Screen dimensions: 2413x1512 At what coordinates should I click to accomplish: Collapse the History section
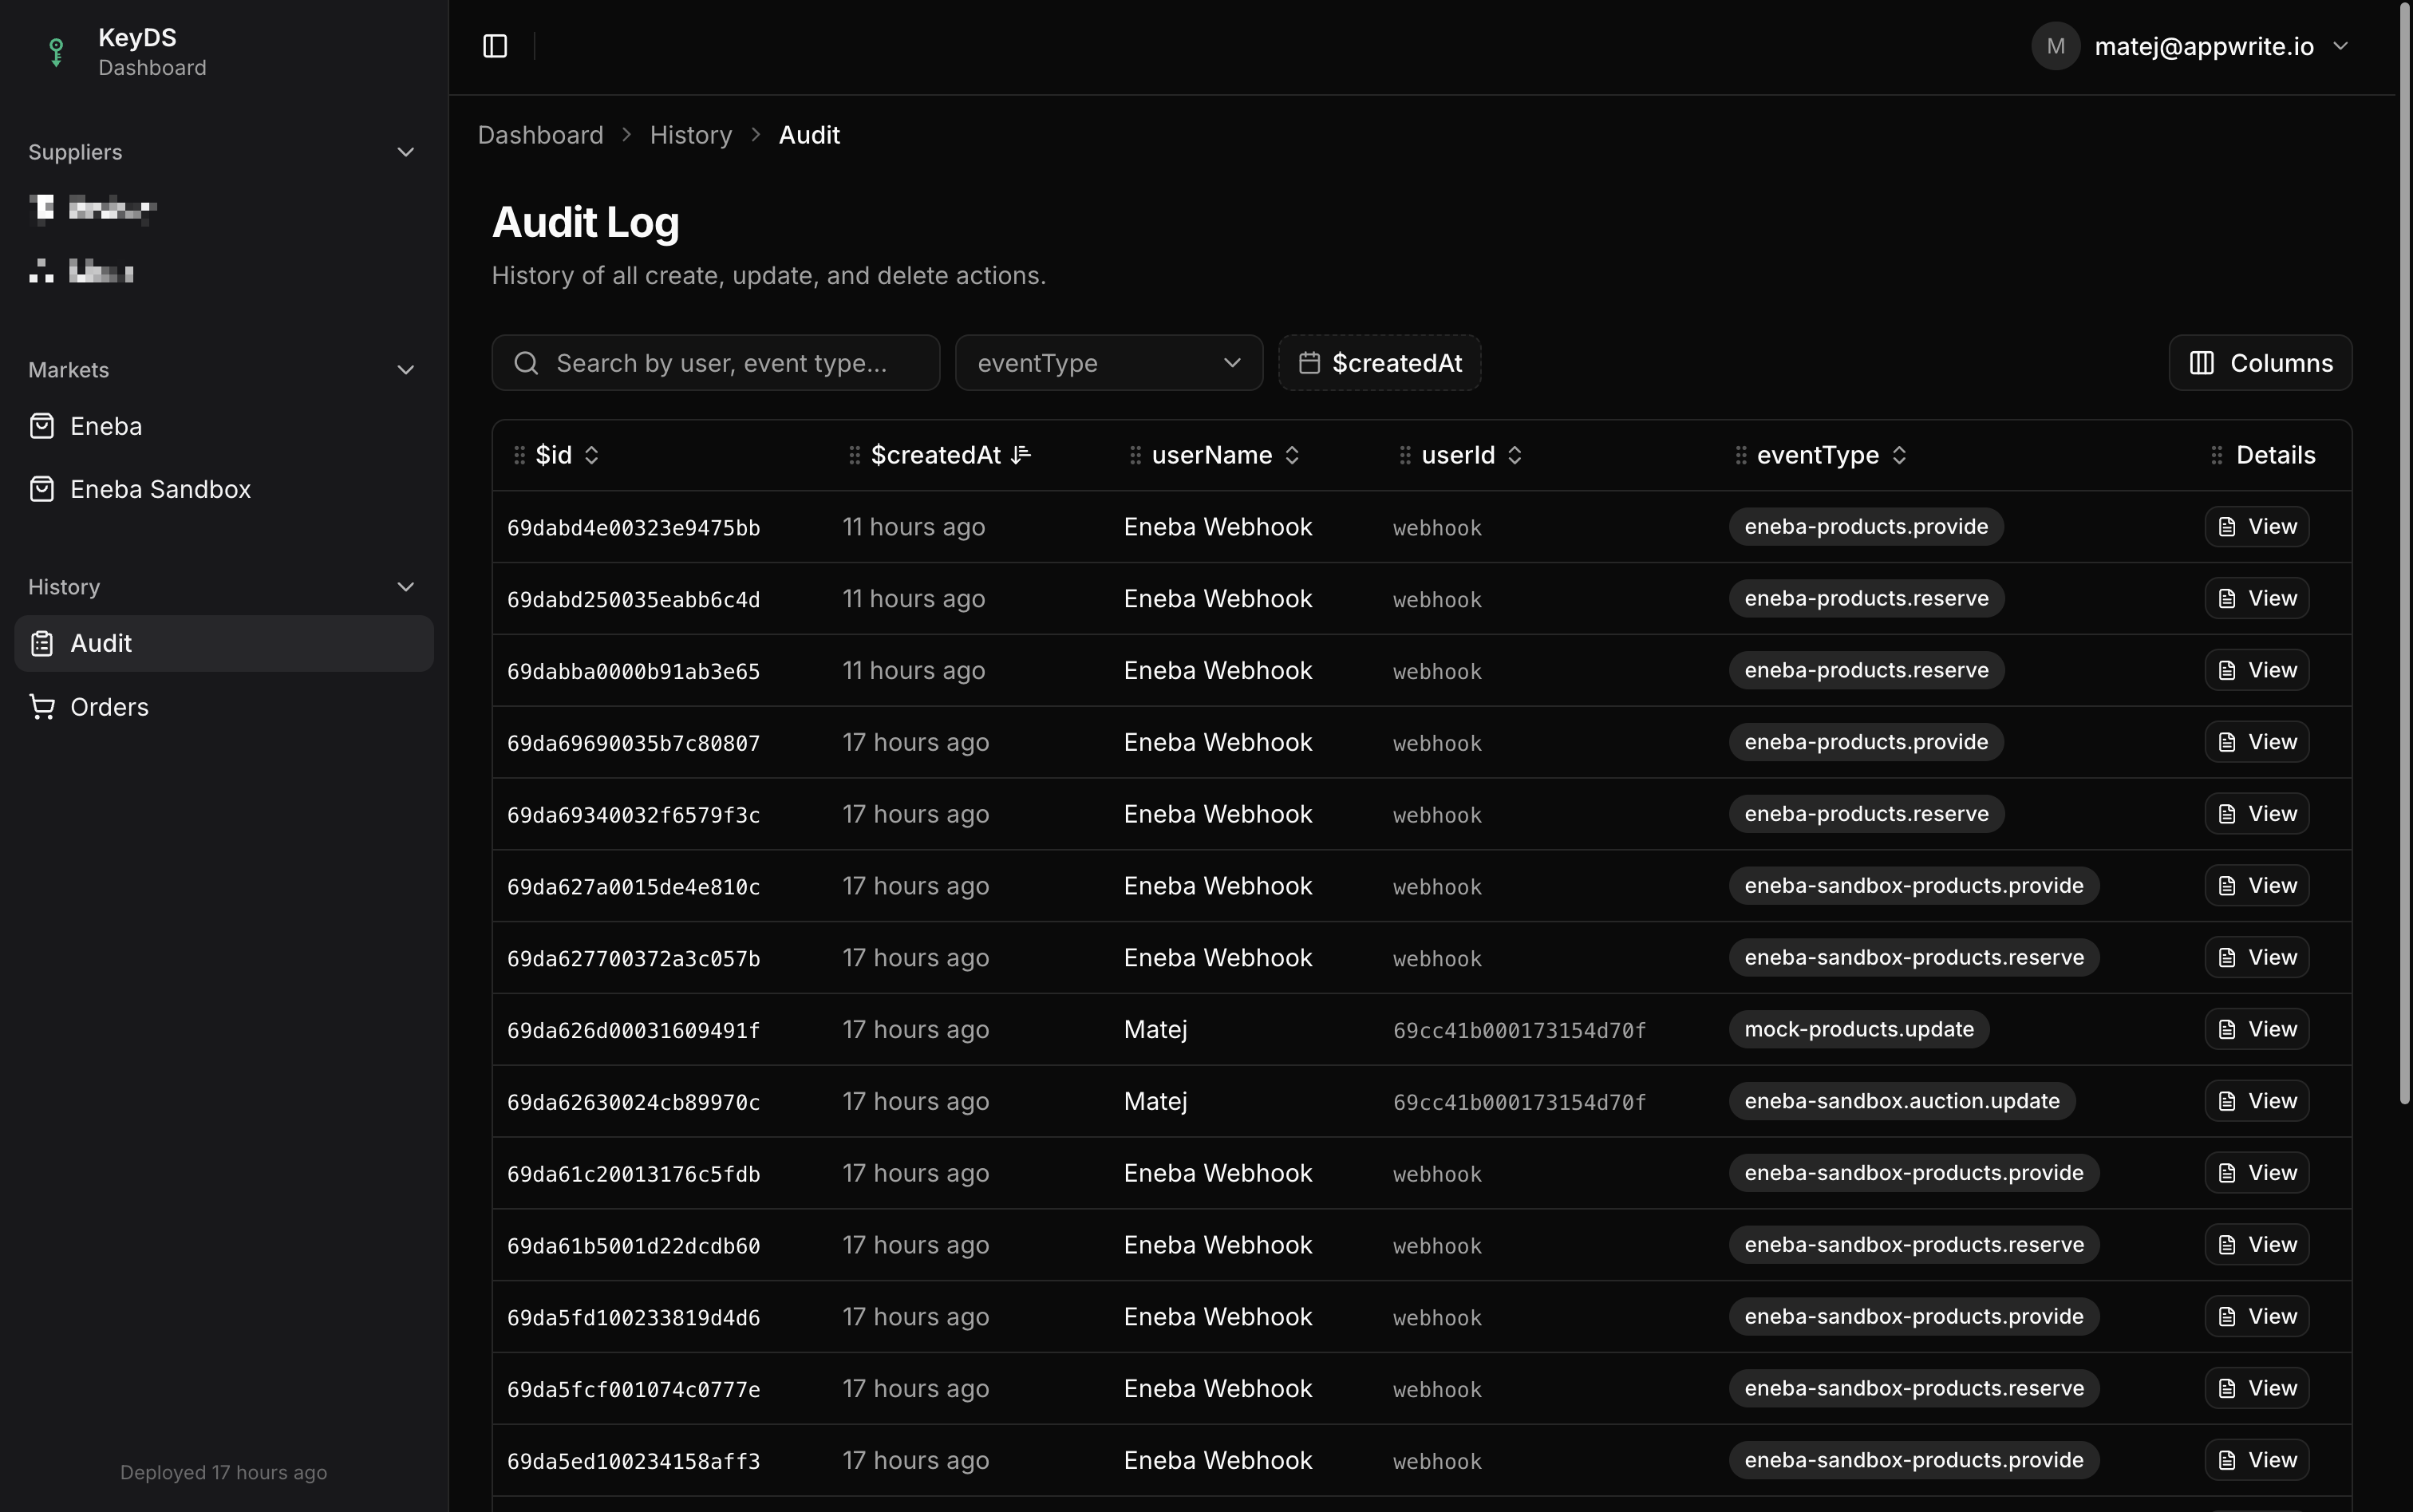click(x=405, y=586)
